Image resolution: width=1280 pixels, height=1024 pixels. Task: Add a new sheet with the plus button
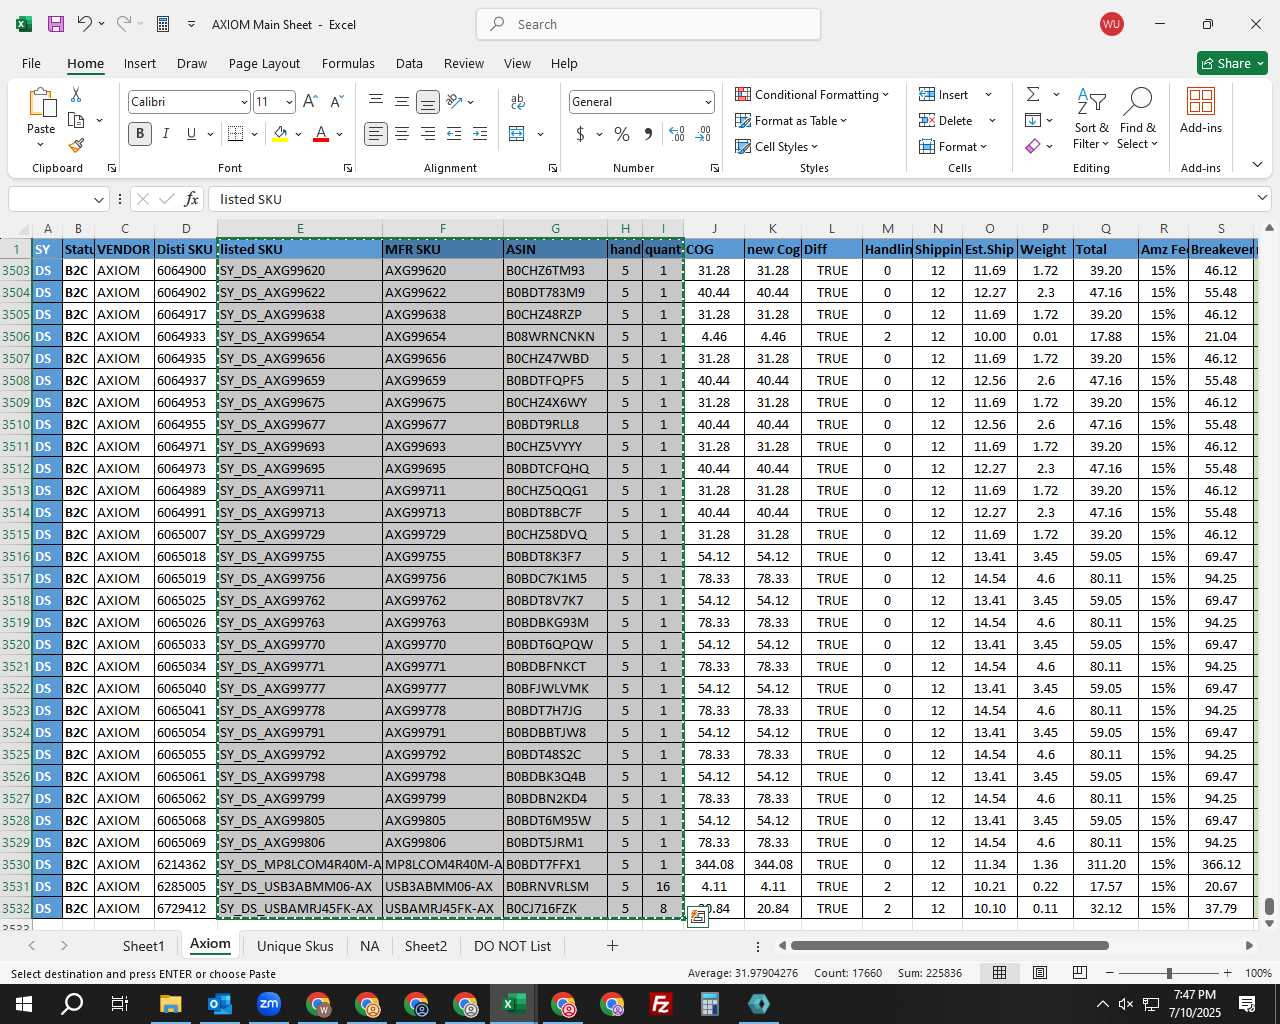(612, 945)
